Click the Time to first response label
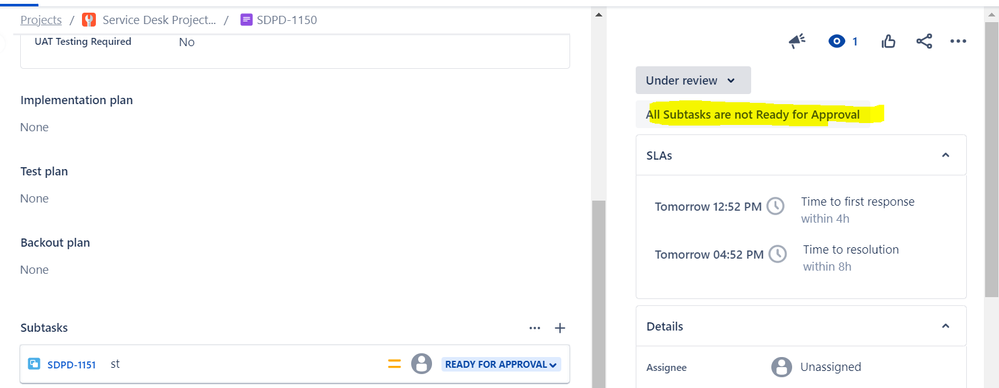This screenshot has width=999, height=388. pyautogui.click(x=858, y=202)
